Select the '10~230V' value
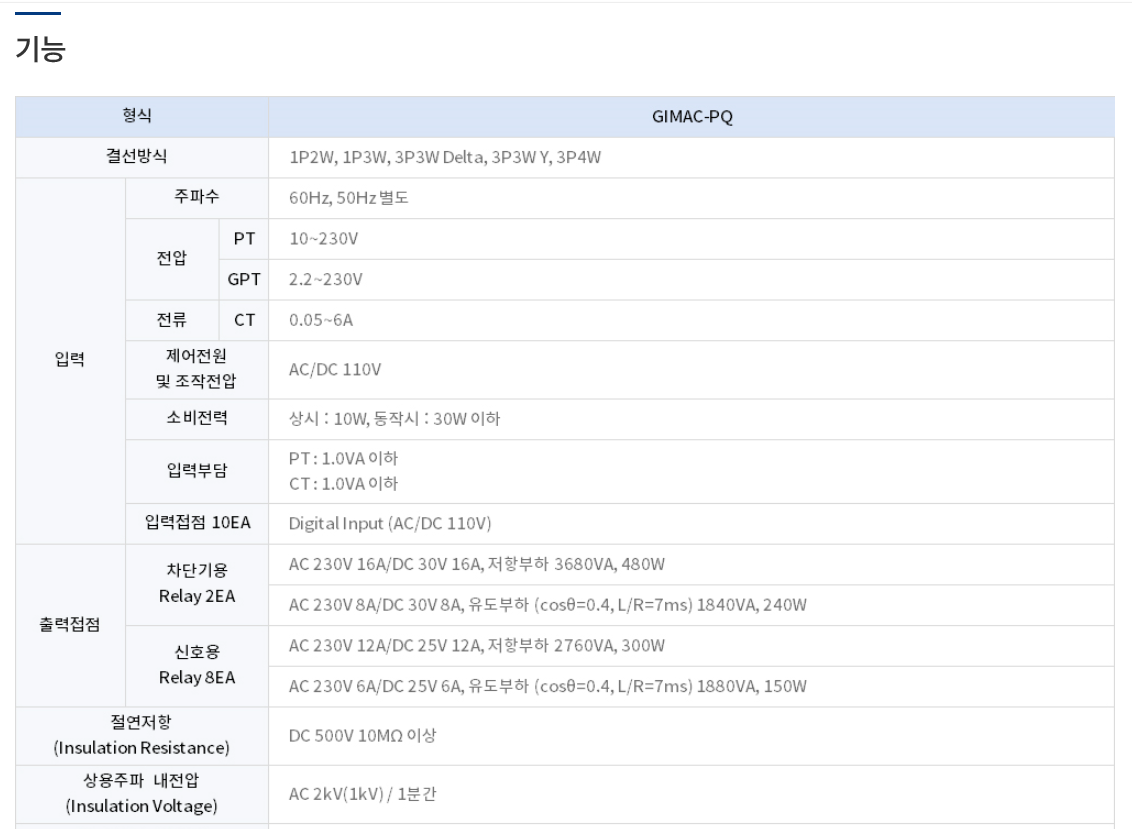This screenshot has width=1132, height=829. [323, 239]
